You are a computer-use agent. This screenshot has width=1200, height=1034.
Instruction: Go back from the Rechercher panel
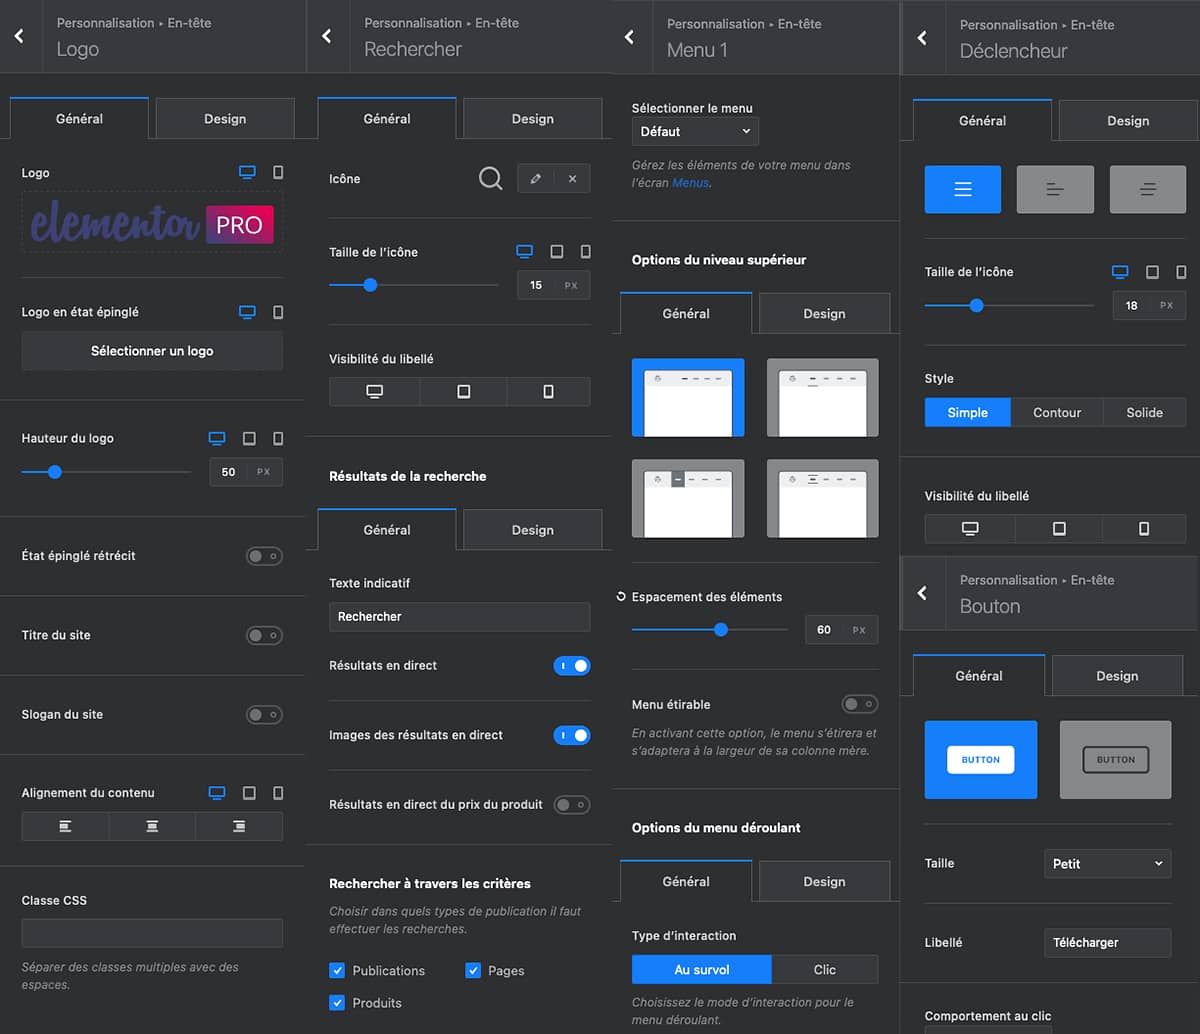point(326,36)
